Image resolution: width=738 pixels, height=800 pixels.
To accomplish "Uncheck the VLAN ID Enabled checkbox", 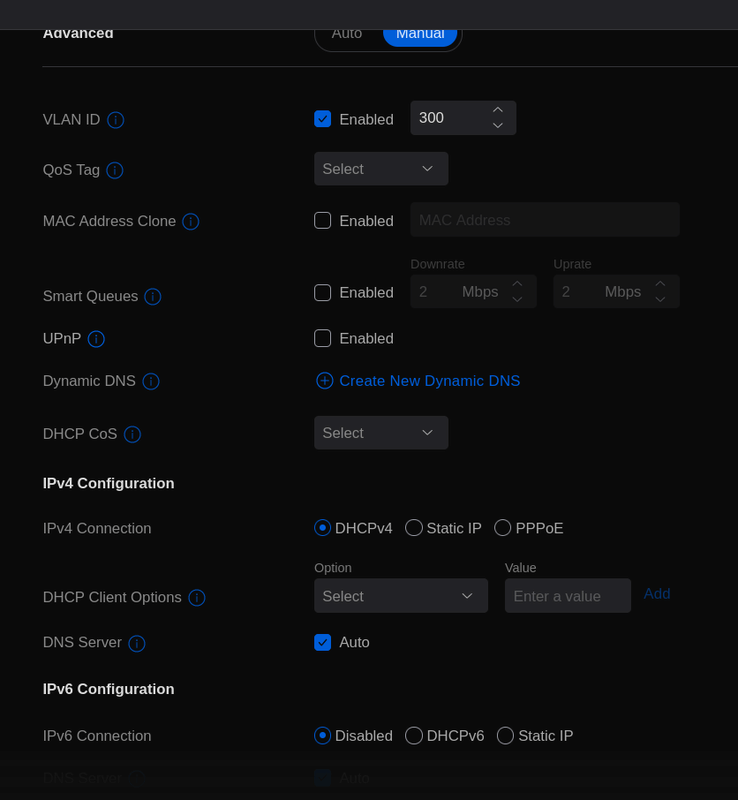I will point(323,119).
